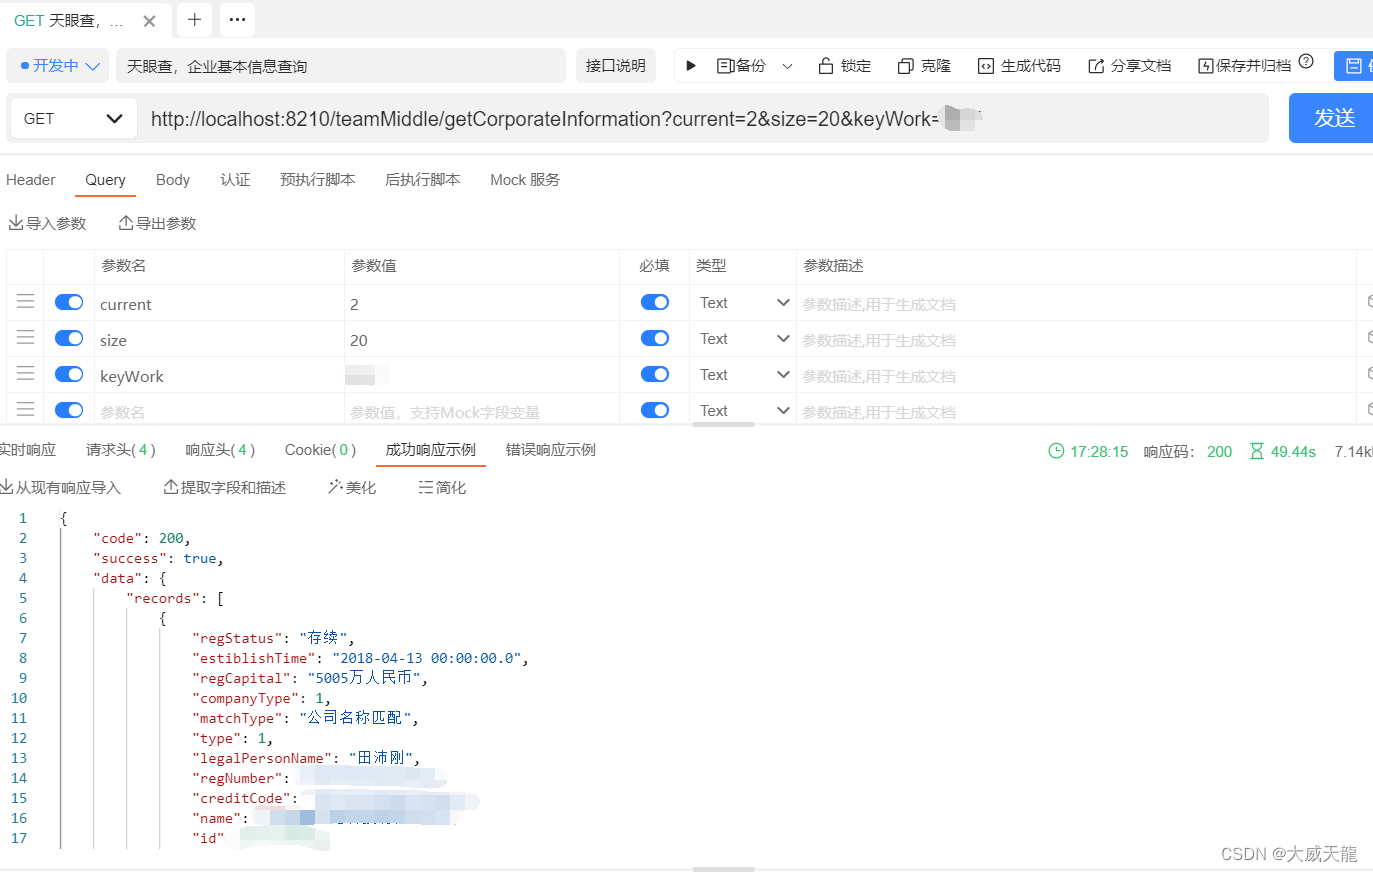Click 导出参数 export parameters
The image size is (1373, 872).
157,223
